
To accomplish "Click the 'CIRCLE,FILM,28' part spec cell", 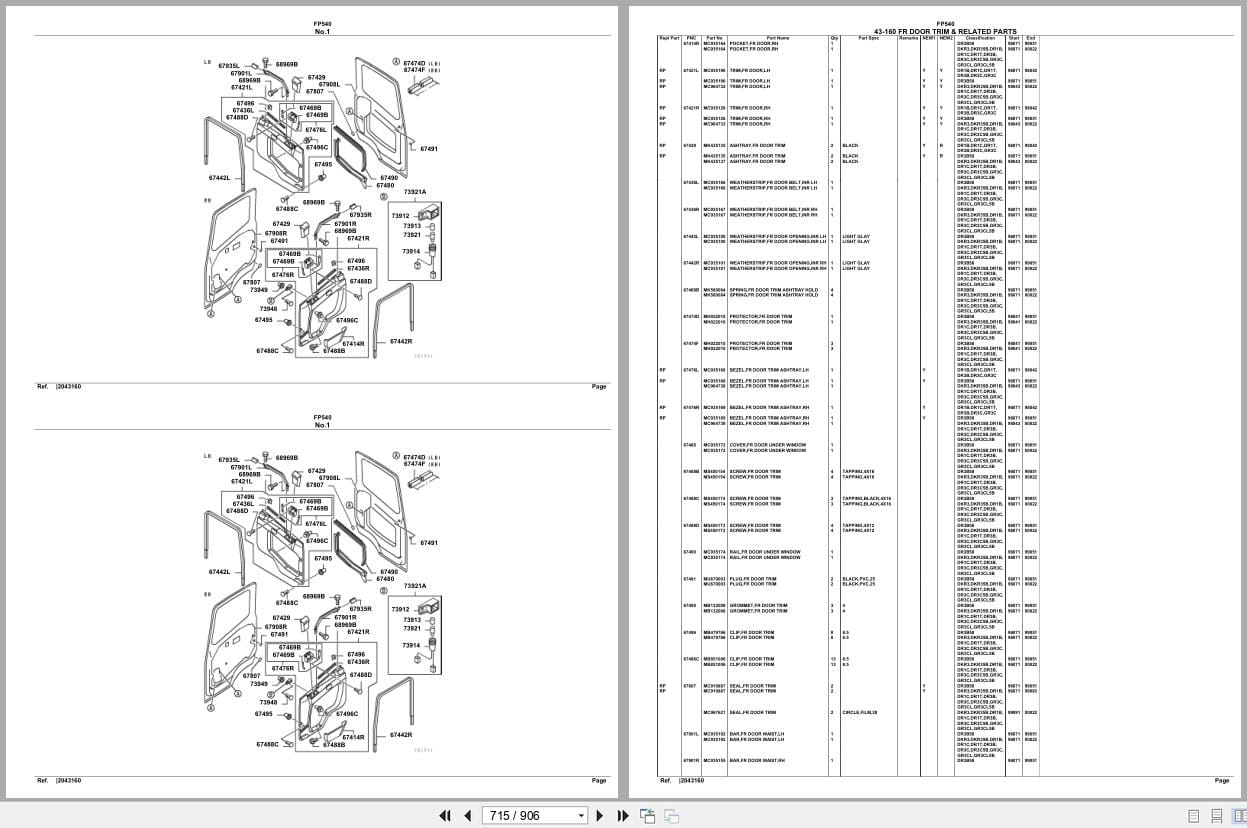I will [859, 712].
